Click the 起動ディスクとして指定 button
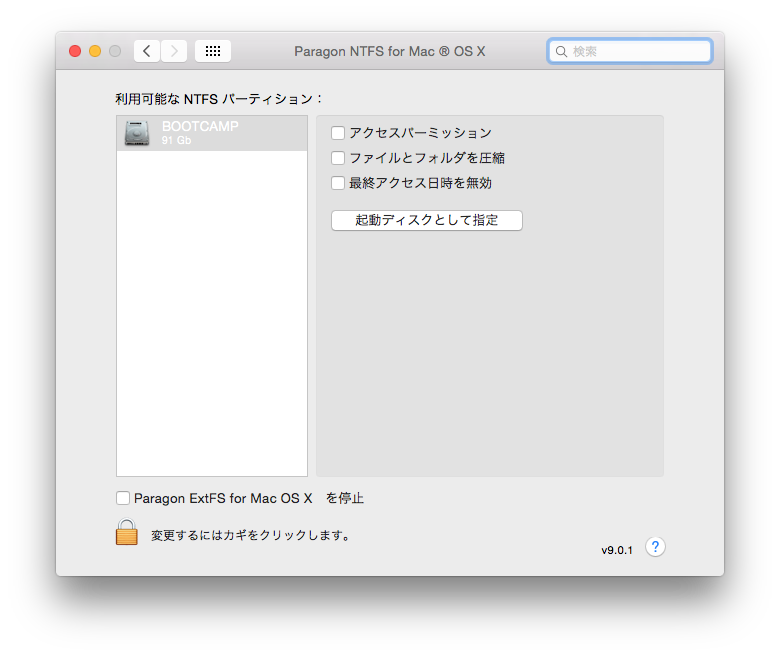The image size is (780, 656). click(427, 220)
